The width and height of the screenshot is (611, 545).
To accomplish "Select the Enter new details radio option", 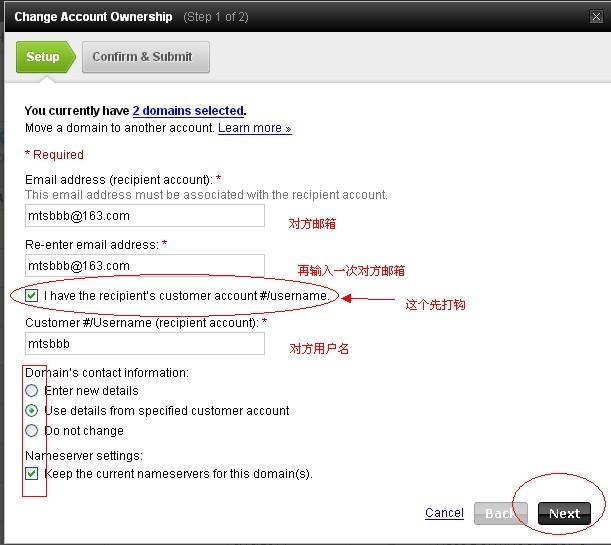I will tap(32, 390).
